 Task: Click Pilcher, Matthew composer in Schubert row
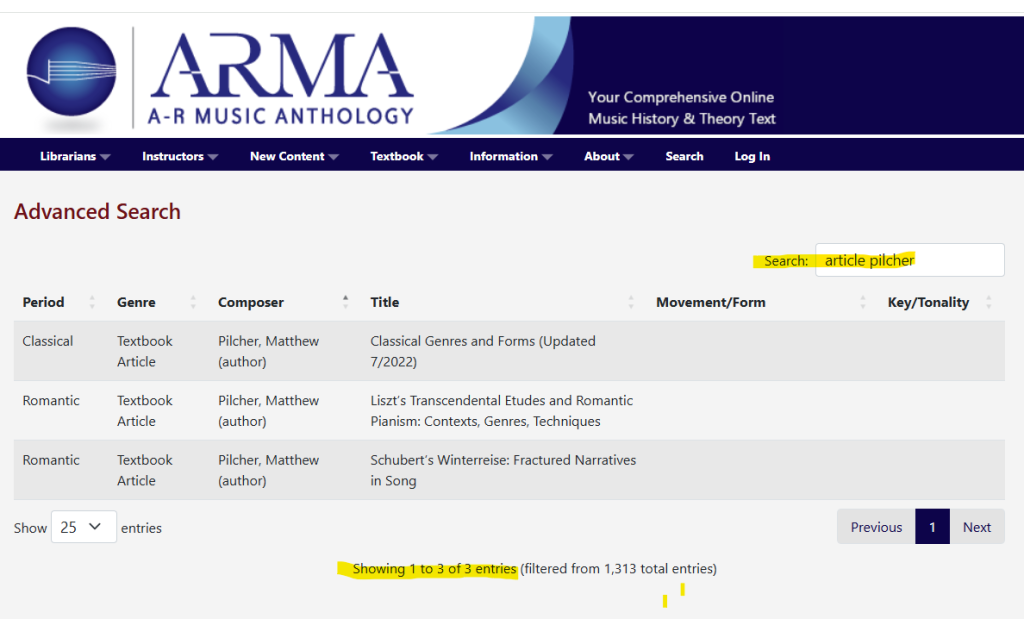tap(268, 470)
